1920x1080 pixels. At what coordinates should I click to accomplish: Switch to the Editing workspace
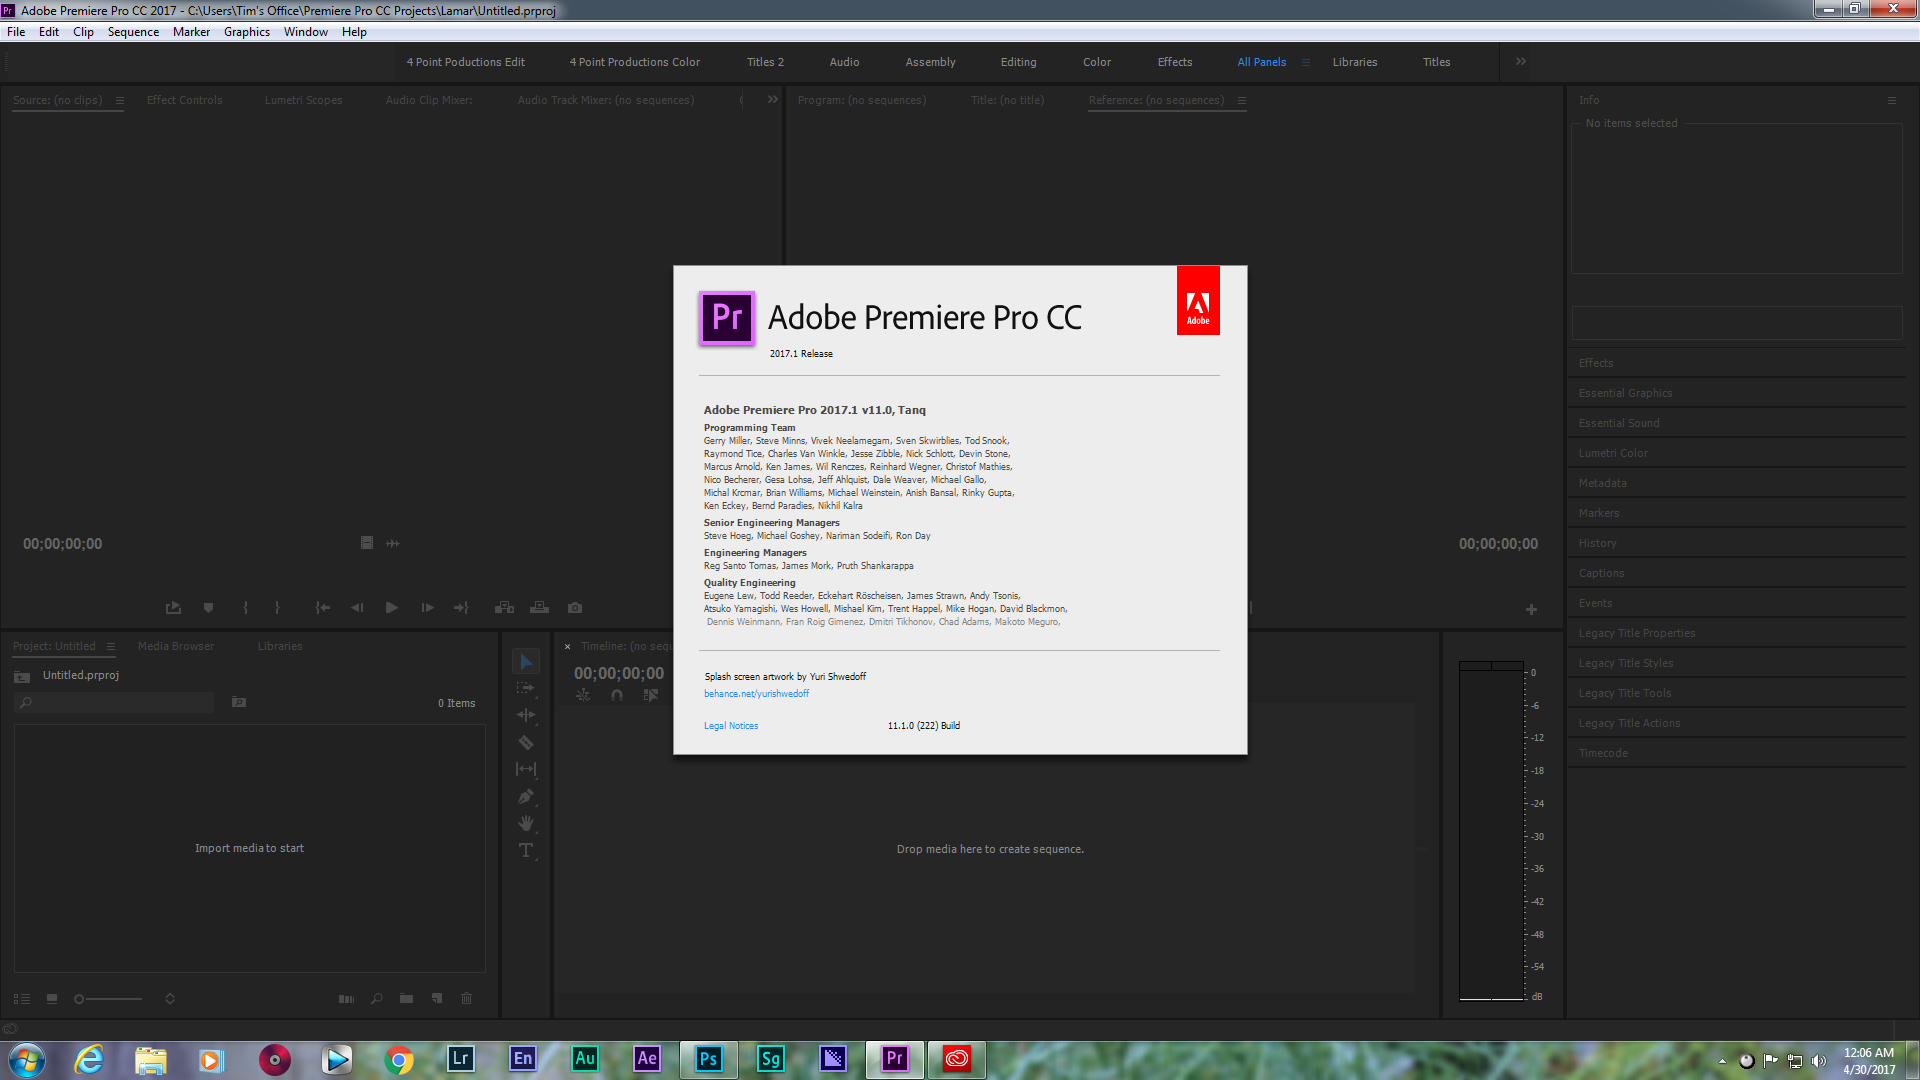[x=1018, y=62]
